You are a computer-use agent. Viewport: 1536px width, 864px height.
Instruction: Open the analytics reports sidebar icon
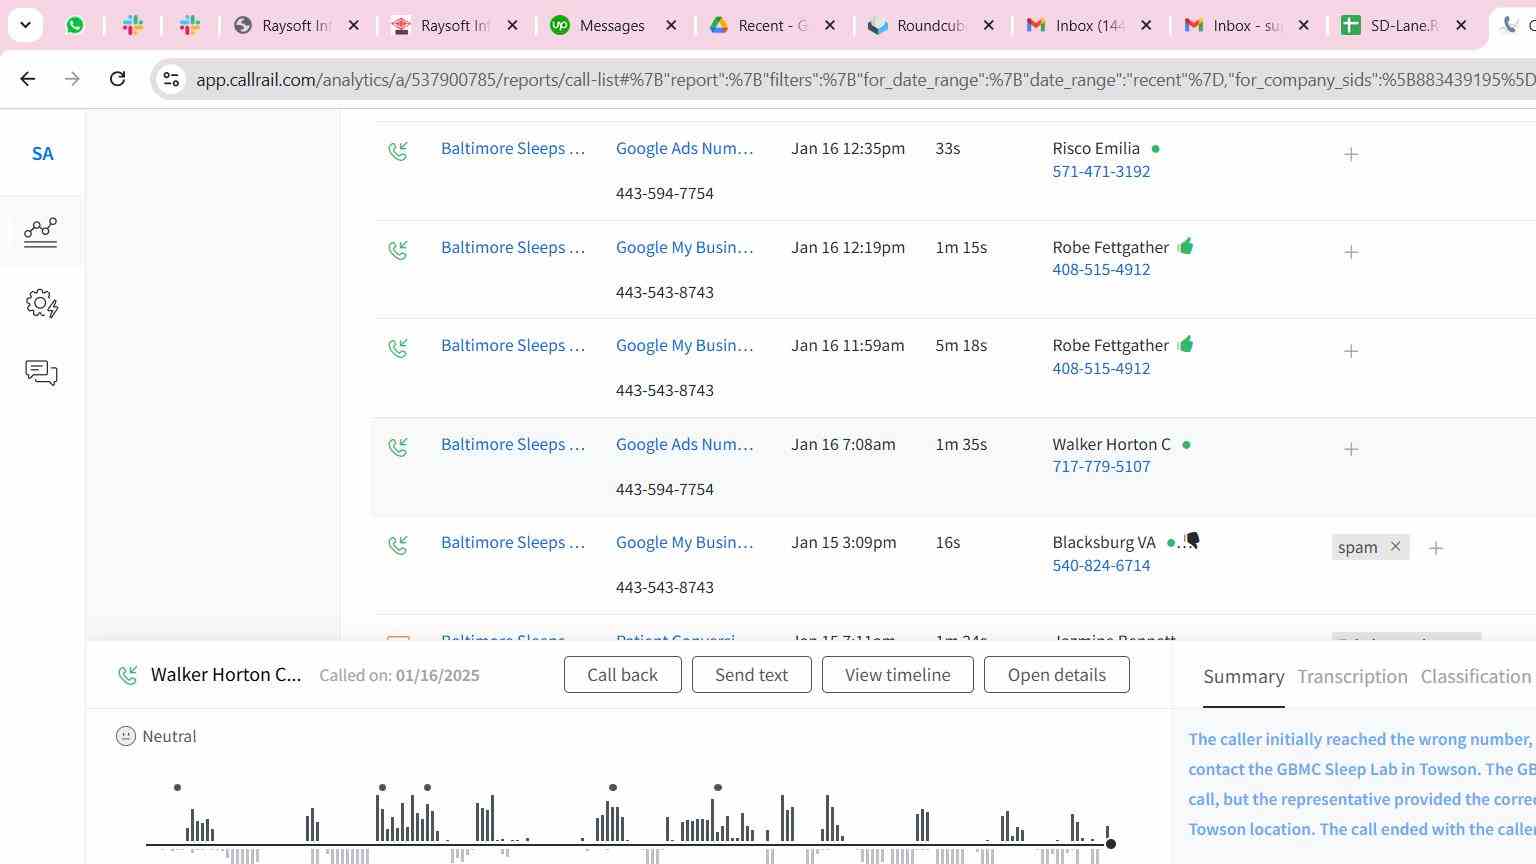click(41, 232)
